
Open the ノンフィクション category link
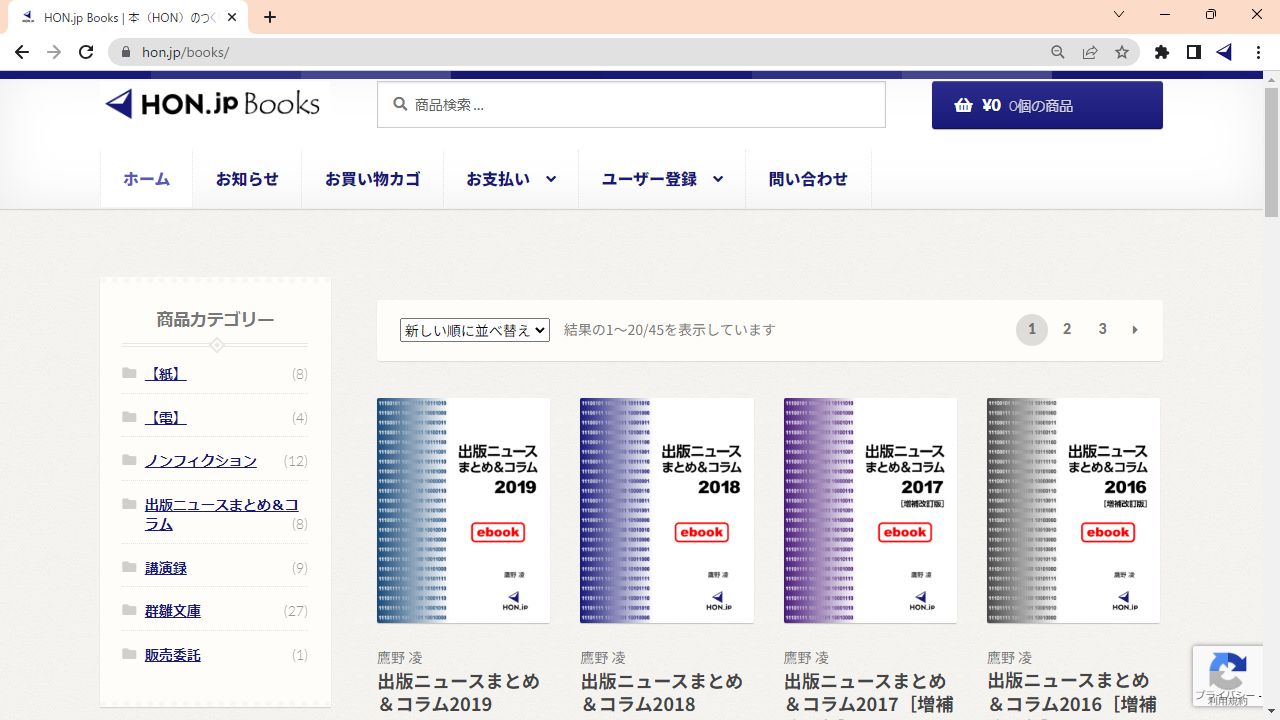click(201, 461)
